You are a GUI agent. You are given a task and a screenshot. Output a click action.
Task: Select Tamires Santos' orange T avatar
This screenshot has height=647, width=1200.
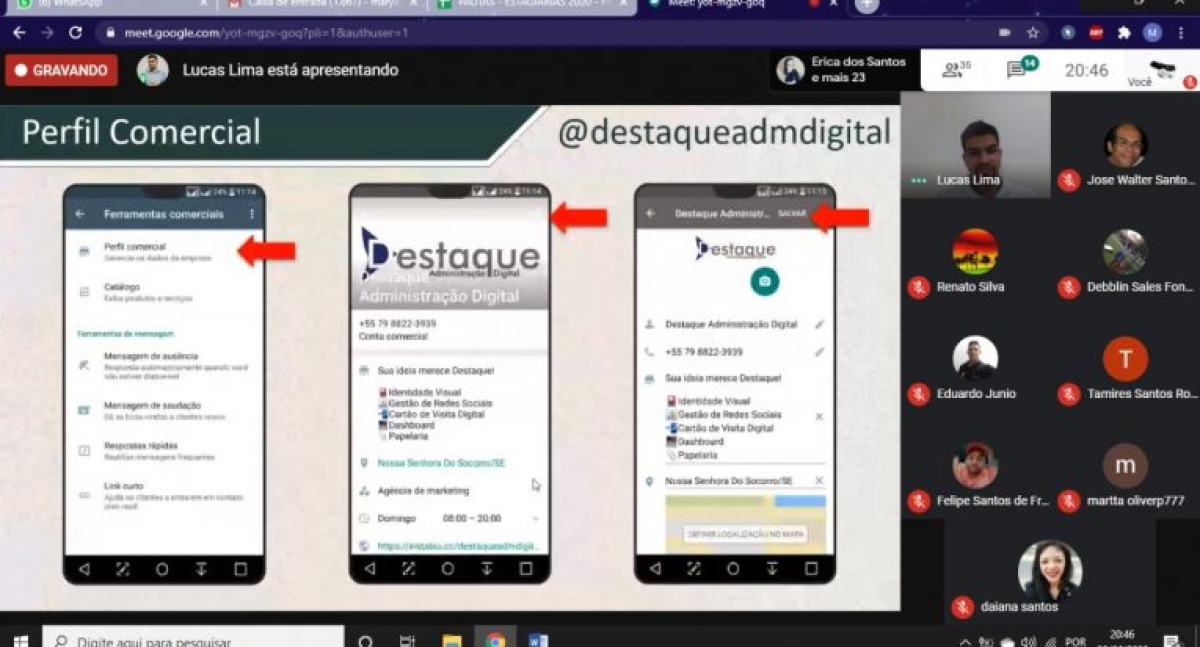tap(1125, 359)
